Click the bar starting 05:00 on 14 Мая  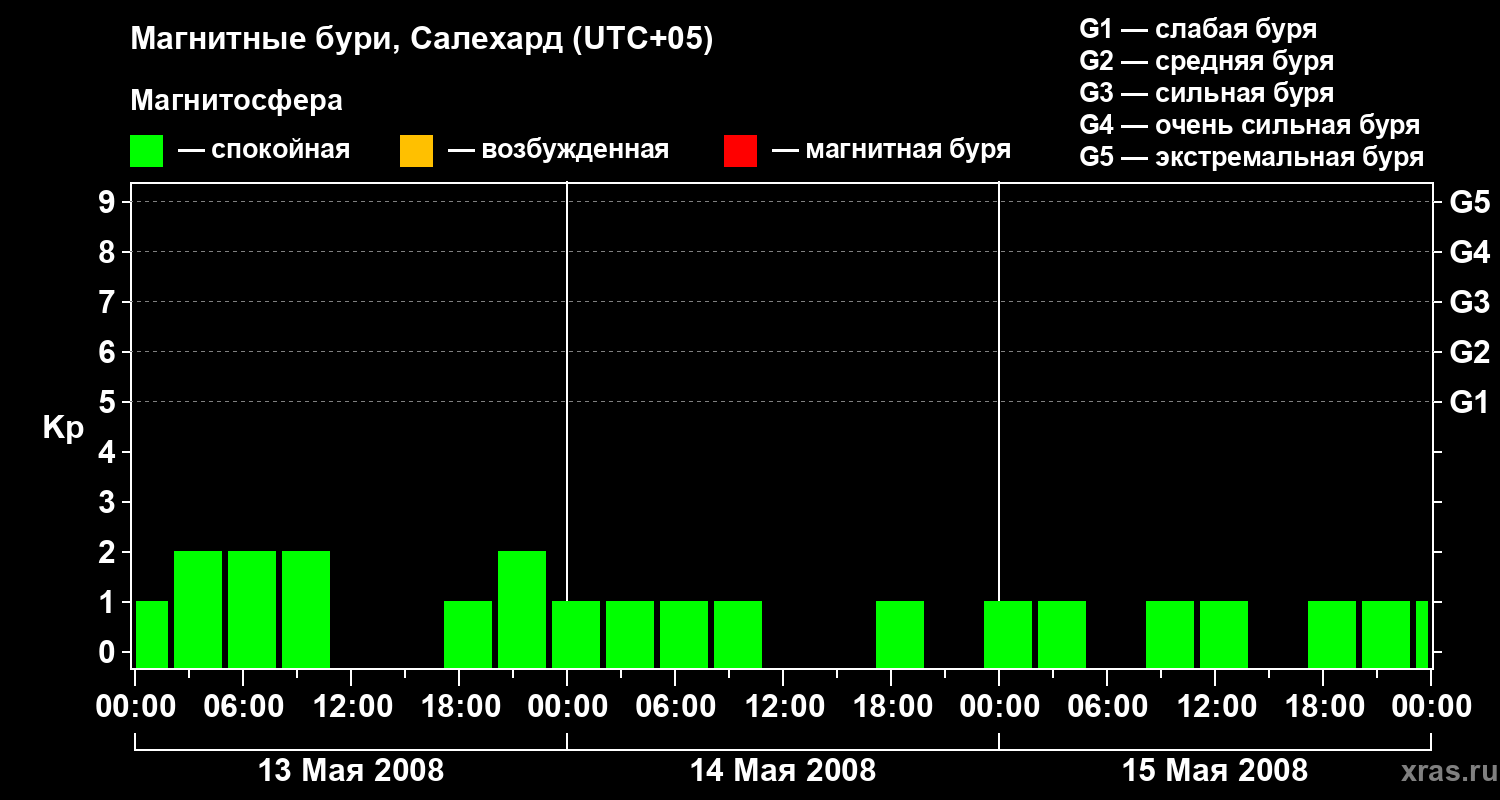click(684, 634)
